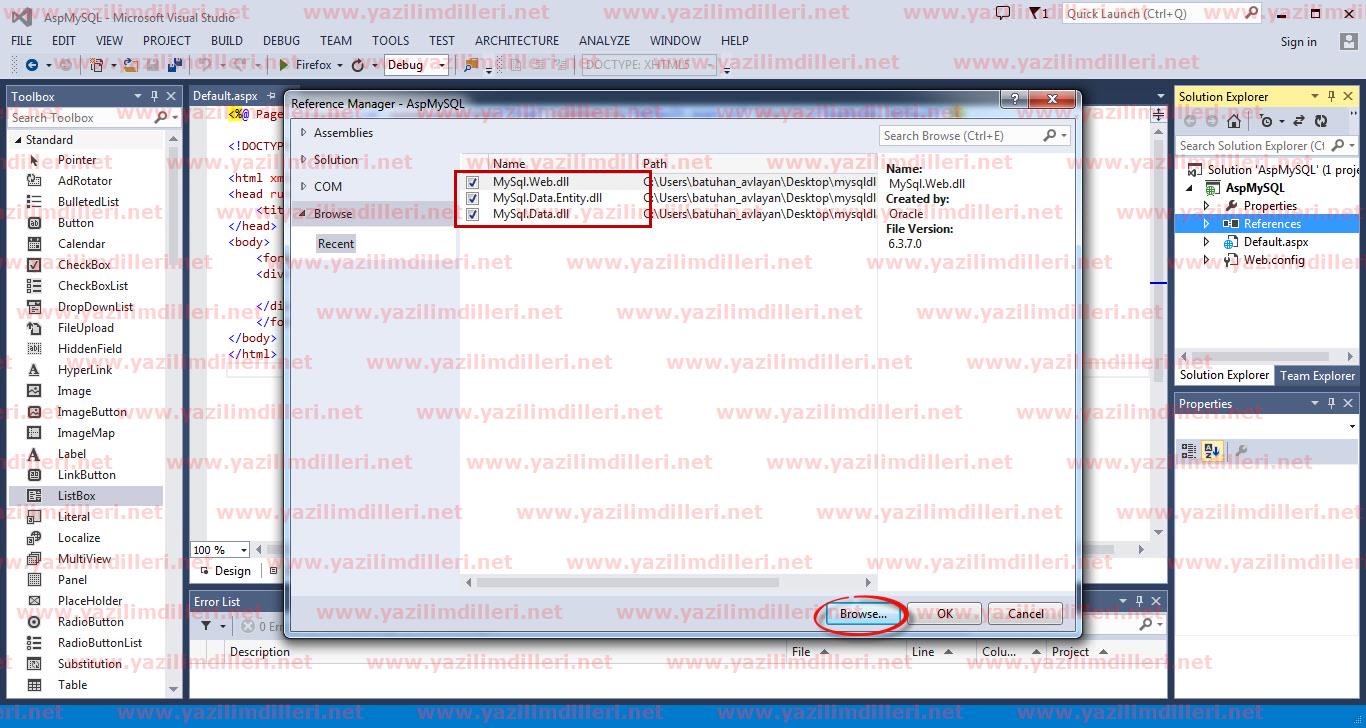Click the Browse... button
1366x728 pixels.
[x=863, y=614]
